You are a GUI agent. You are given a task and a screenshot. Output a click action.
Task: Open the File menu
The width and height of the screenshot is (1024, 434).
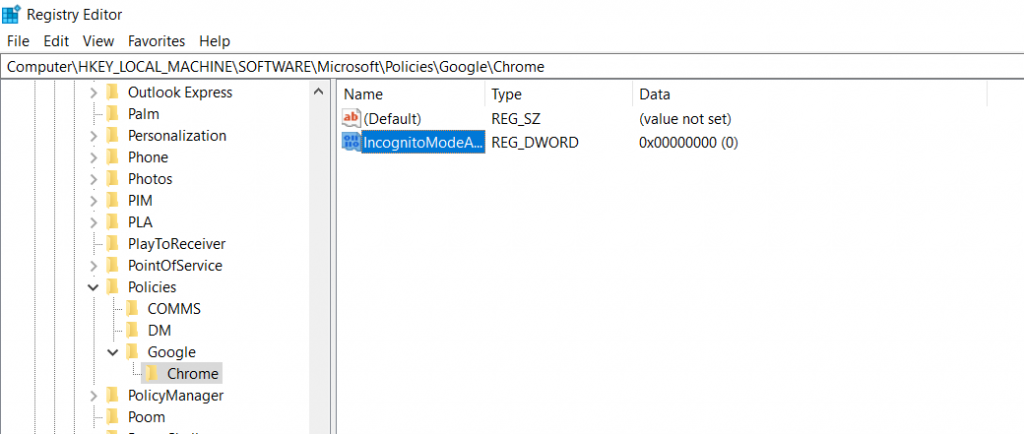(x=18, y=41)
